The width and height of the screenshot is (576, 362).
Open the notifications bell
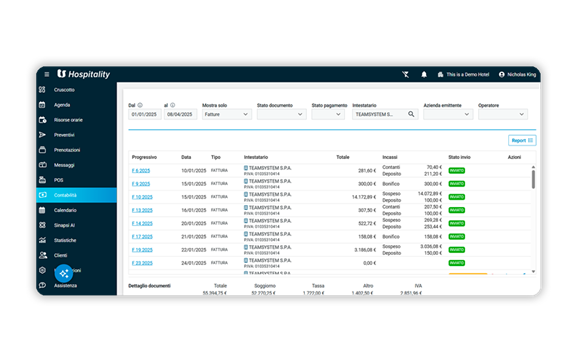pos(424,75)
